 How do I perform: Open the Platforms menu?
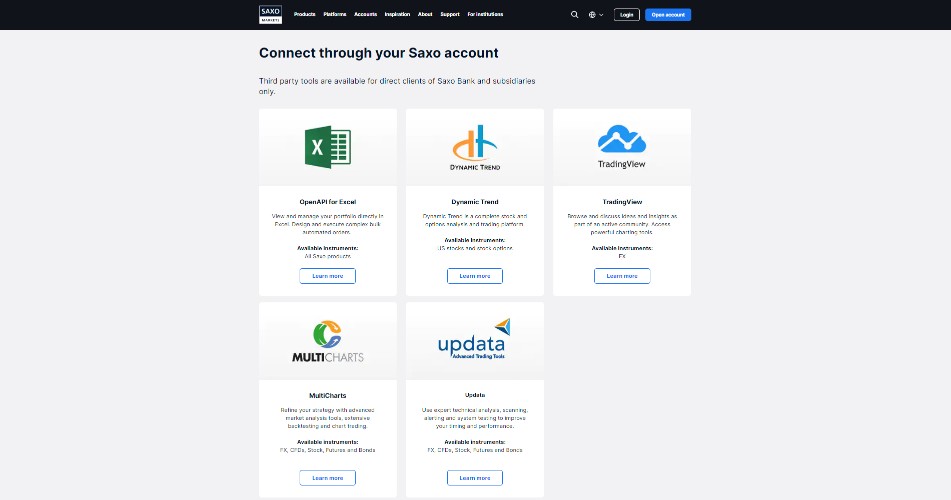(x=335, y=15)
